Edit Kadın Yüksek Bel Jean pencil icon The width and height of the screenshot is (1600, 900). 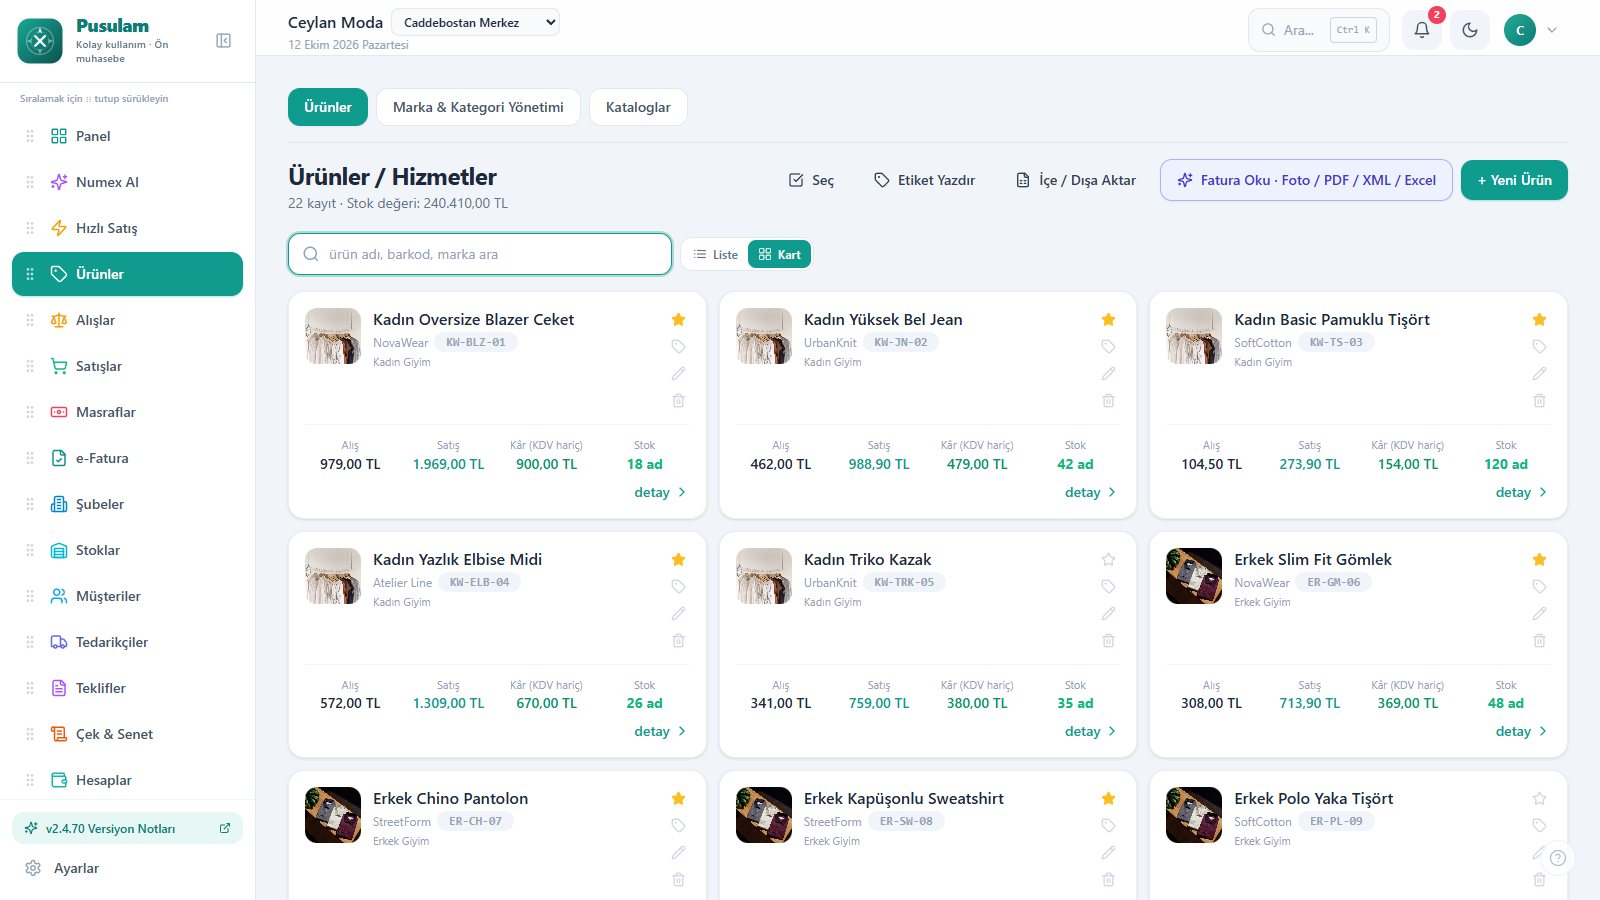[1108, 373]
